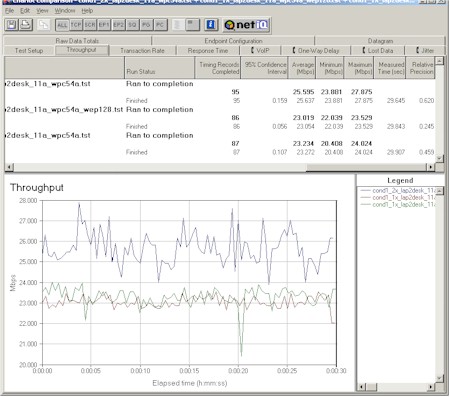
Task: Select the EP1 filter button
Action: coord(104,25)
